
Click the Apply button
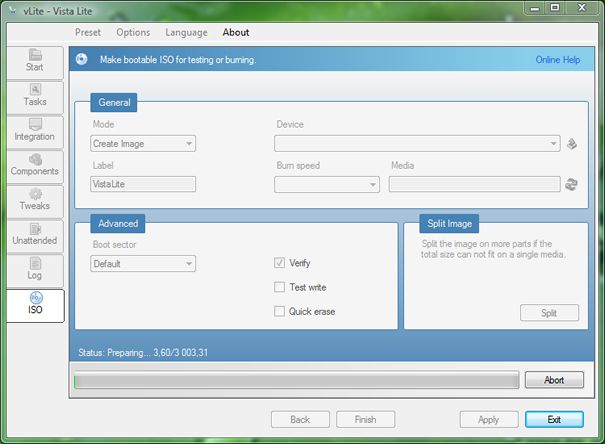click(488, 419)
